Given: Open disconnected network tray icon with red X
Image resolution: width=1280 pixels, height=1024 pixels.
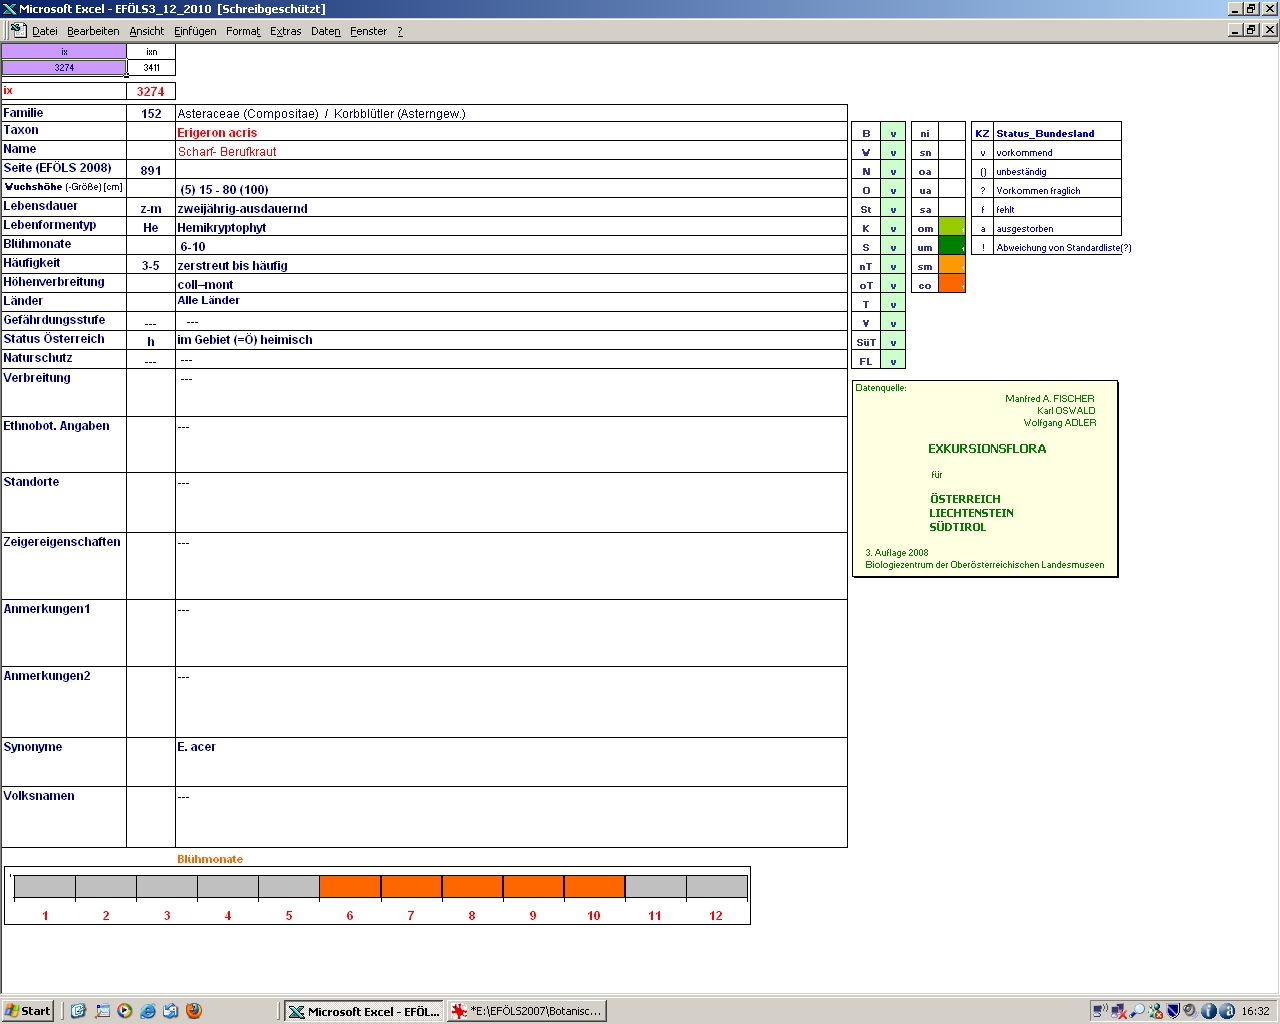Looking at the screenshot, I should click(x=1119, y=1011).
